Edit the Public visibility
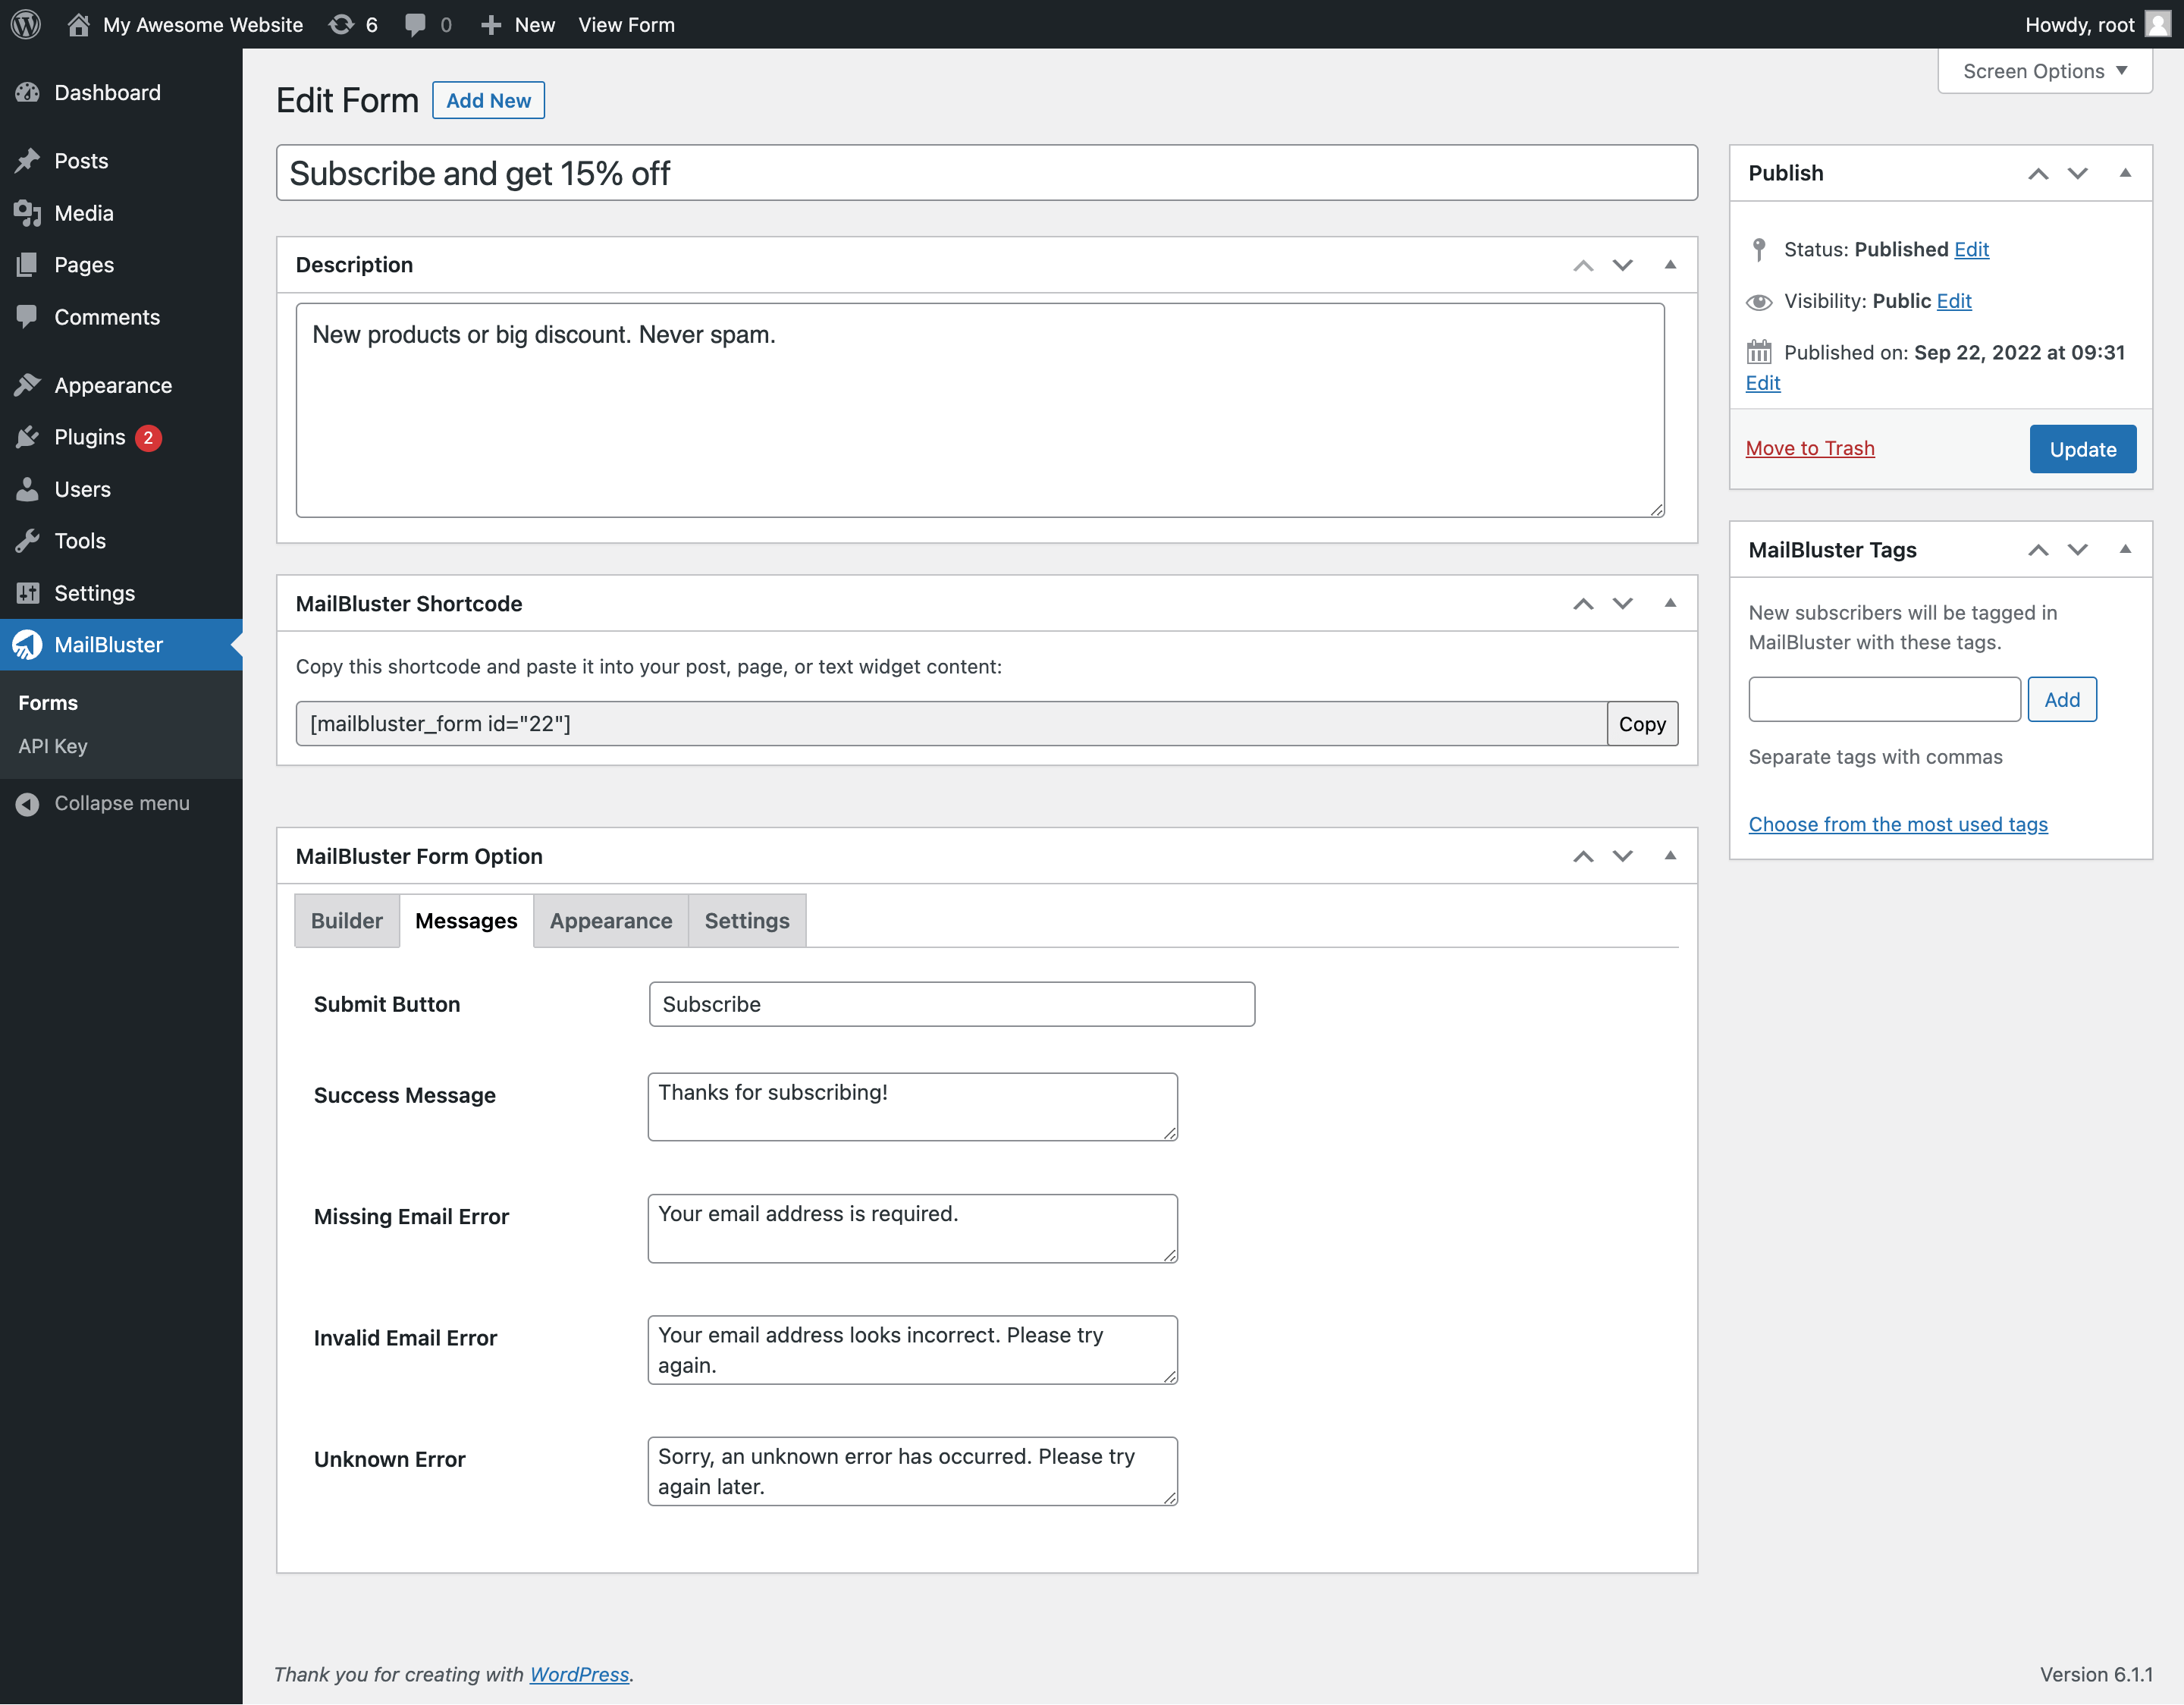This screenshot has width=2184, height=1705. 1953,301
